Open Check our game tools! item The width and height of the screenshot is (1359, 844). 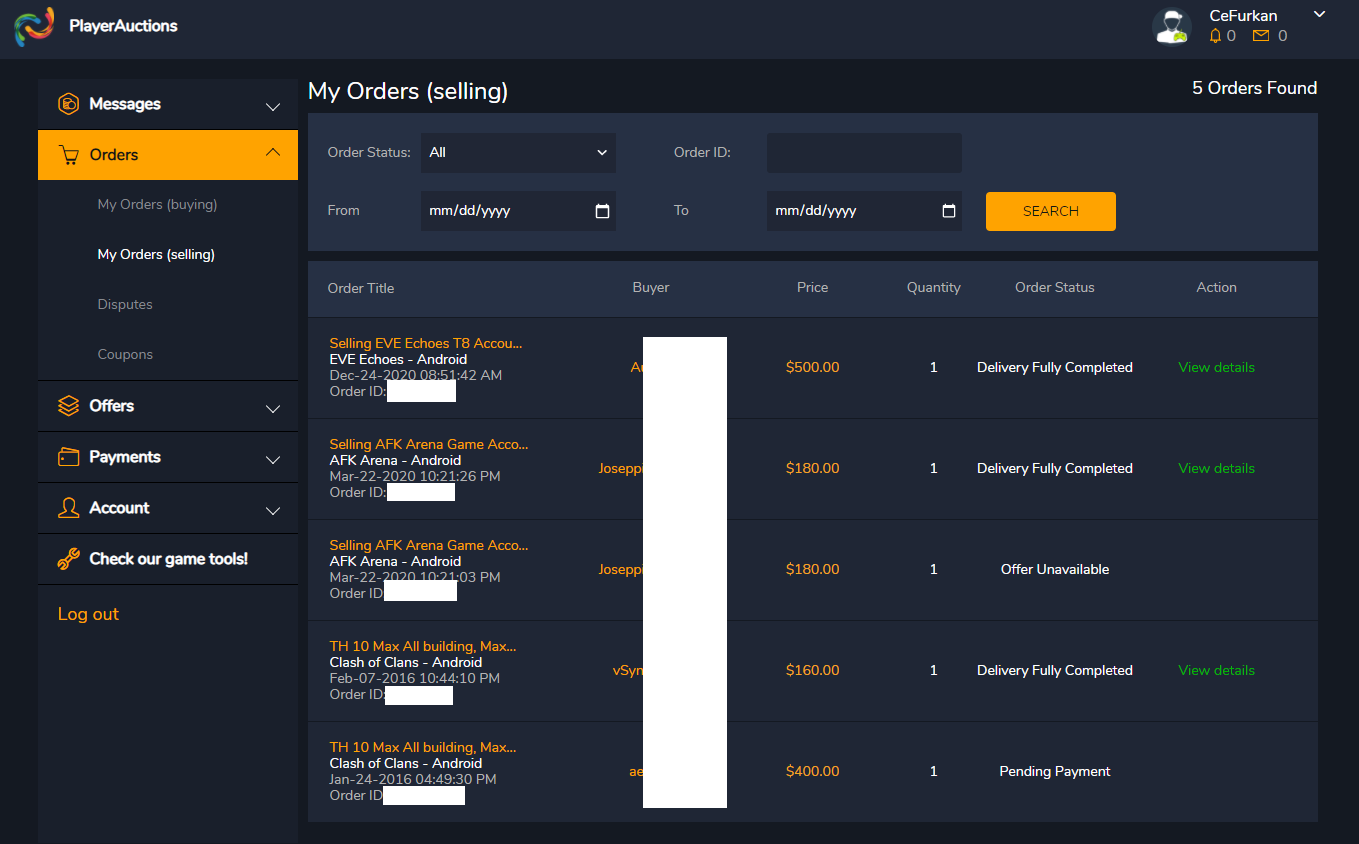(168, 559)
